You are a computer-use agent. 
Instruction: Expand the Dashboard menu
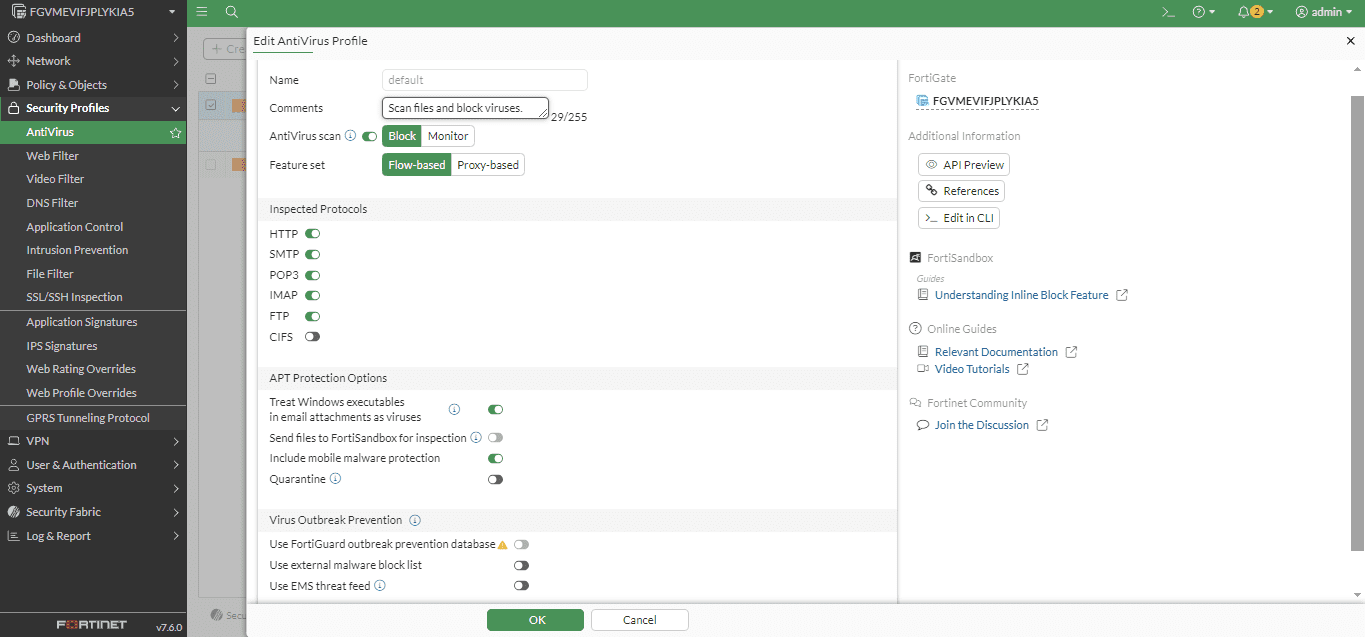[93, 38]
